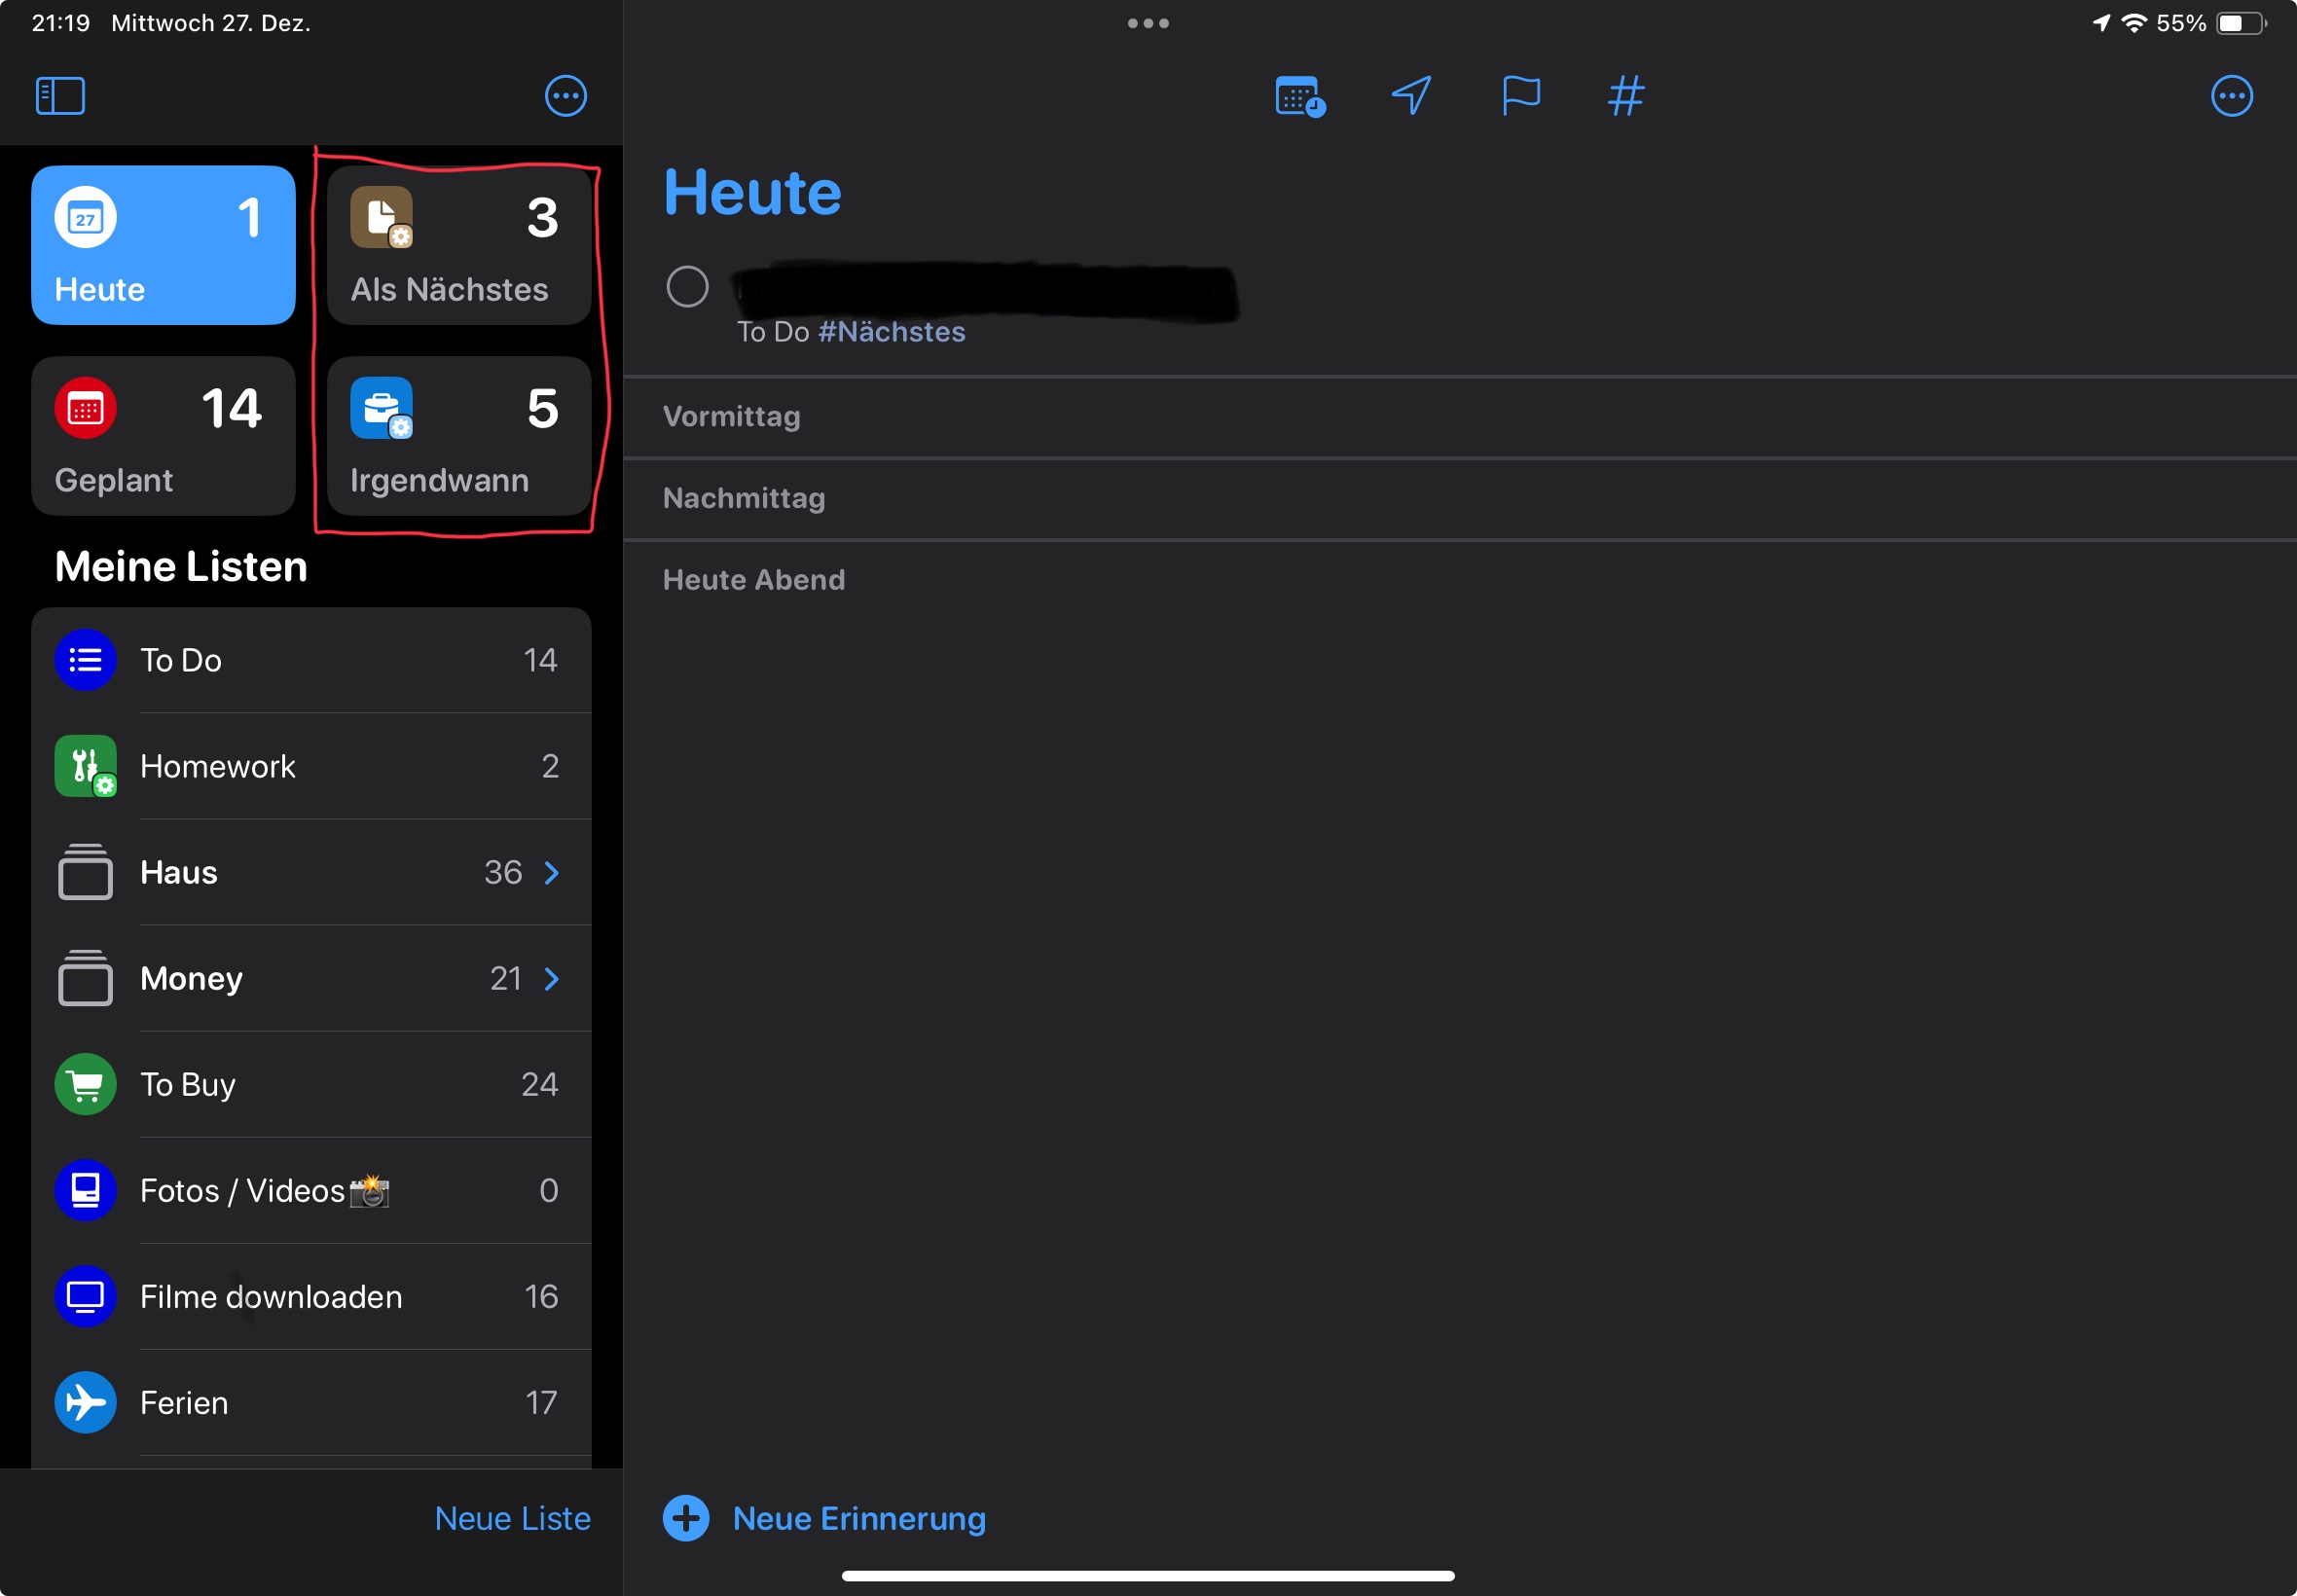Viewport: 2297px width, 1596px height.
Task: Open the Irgendwann smart list
Action: tap(459, 436)
